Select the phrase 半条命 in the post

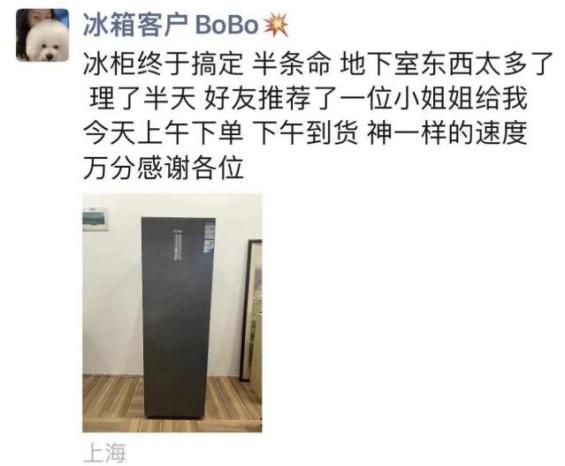291,64
